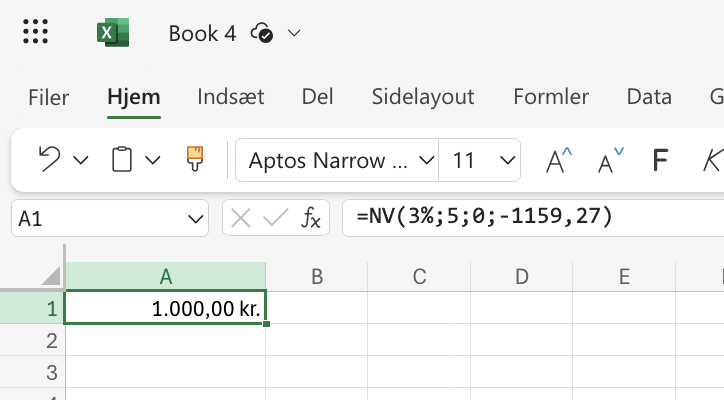Toggle bold formatting with F button

click(x=660, y=160)
